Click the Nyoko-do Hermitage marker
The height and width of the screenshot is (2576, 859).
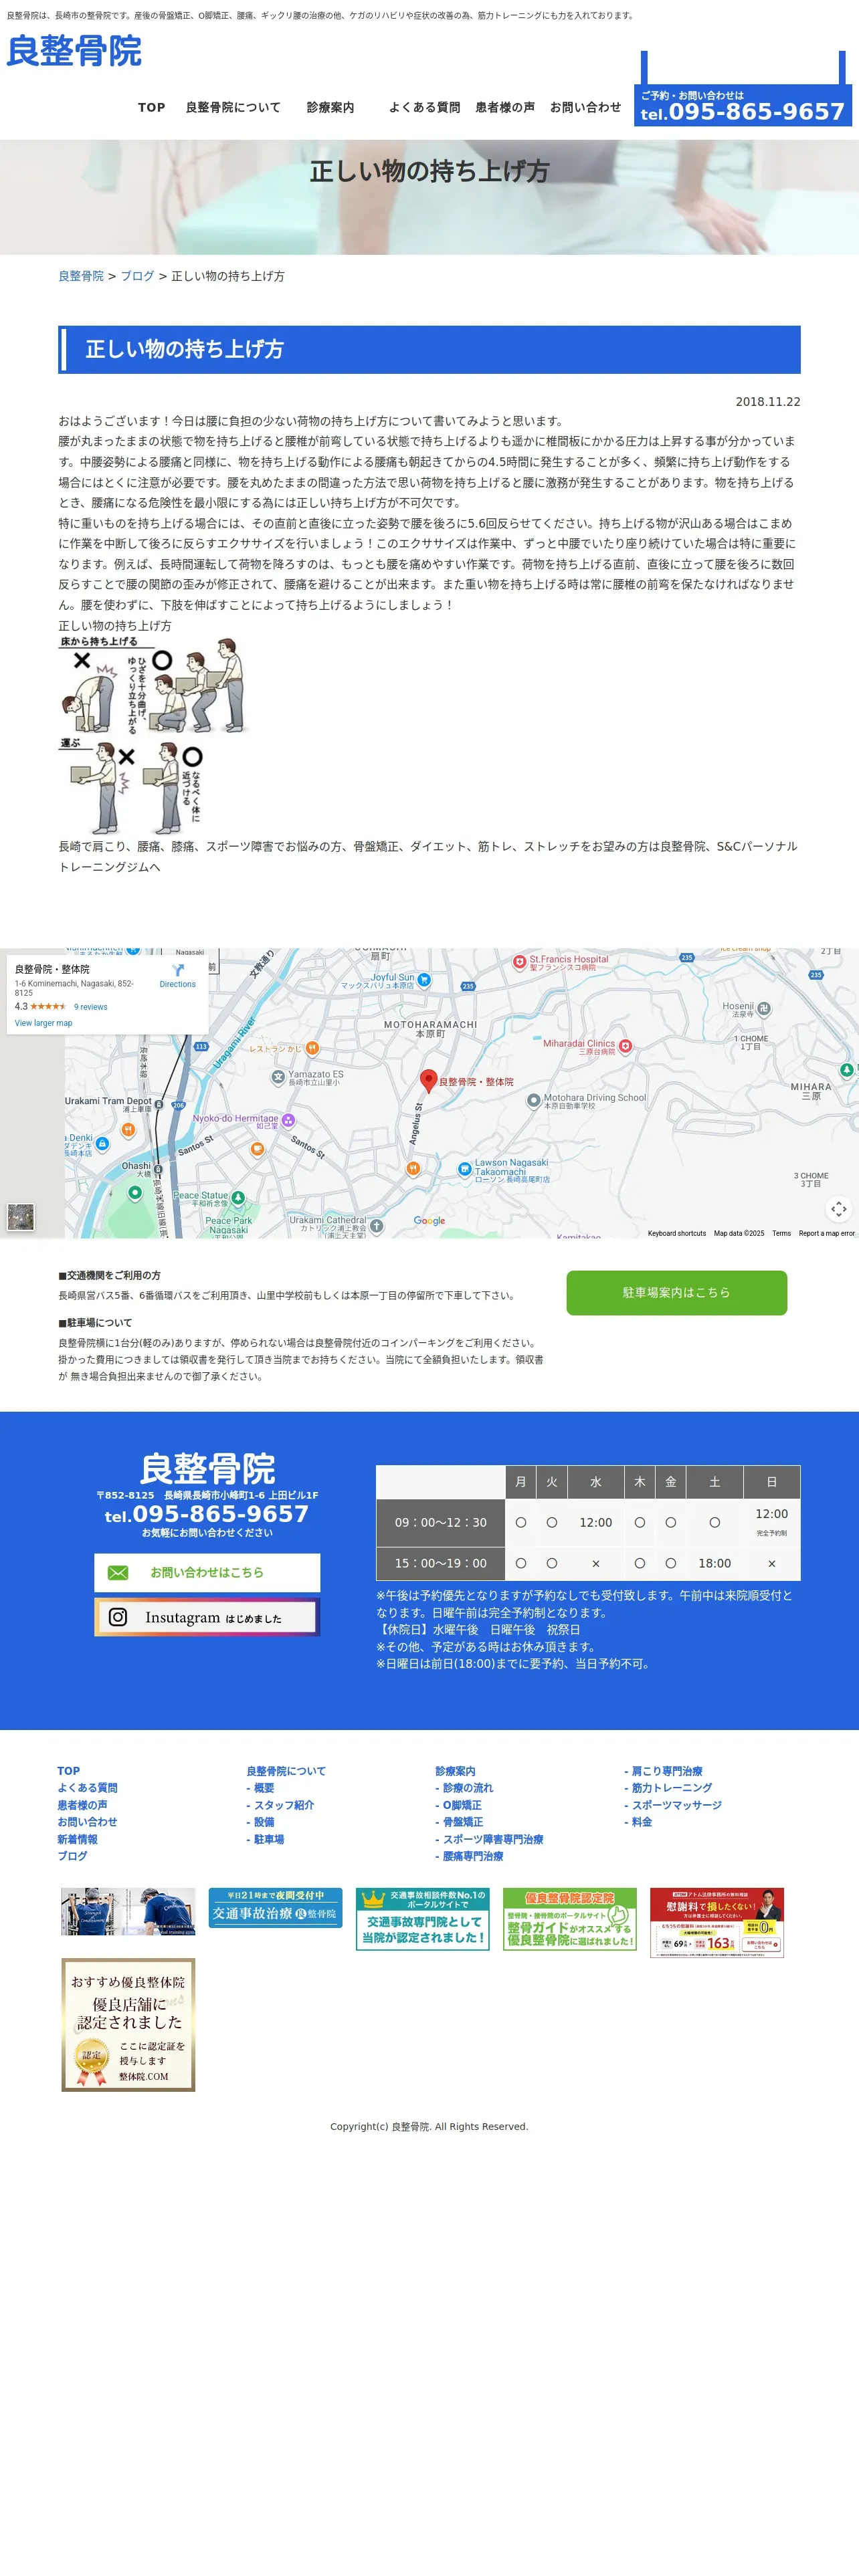(x=288, y=1120)
